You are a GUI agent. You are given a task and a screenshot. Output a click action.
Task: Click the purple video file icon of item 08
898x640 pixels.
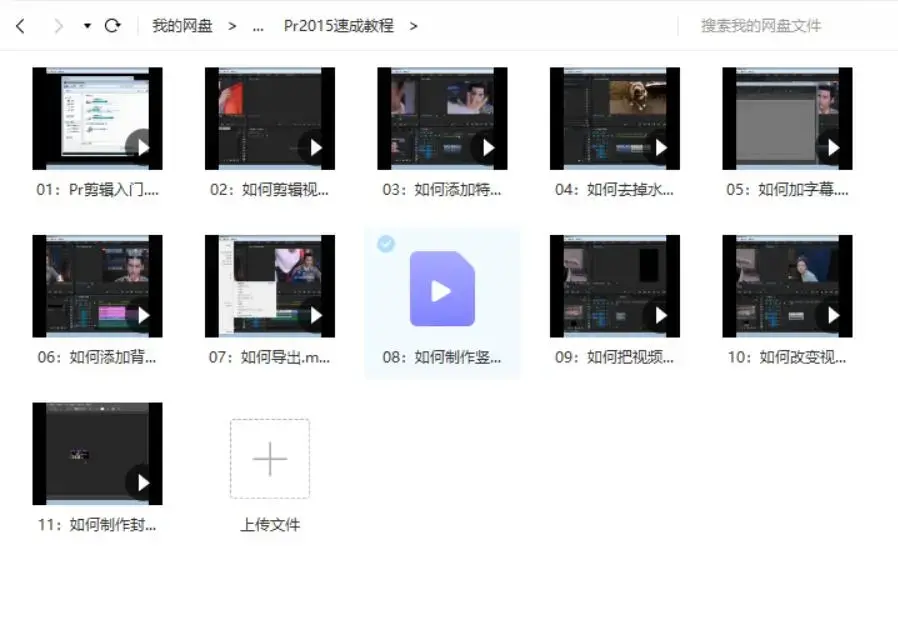442,291
